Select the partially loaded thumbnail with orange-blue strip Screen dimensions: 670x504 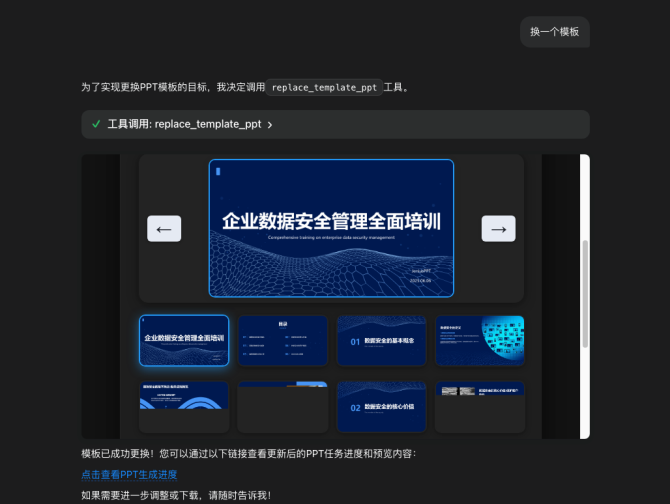[283, 407]
